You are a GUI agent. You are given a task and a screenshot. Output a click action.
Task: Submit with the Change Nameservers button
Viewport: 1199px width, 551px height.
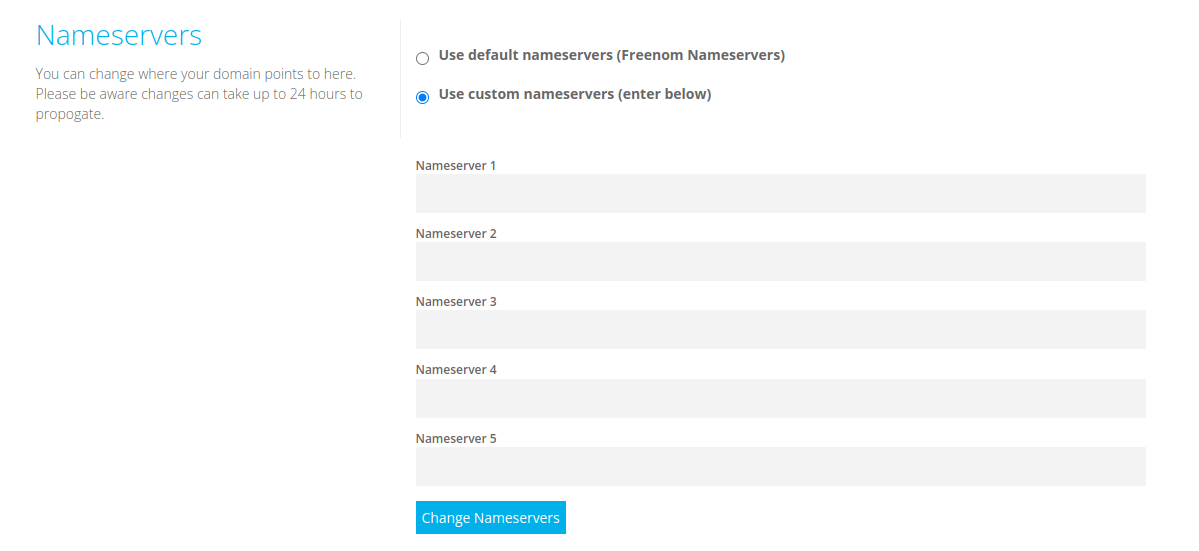(x=491, y=517)
